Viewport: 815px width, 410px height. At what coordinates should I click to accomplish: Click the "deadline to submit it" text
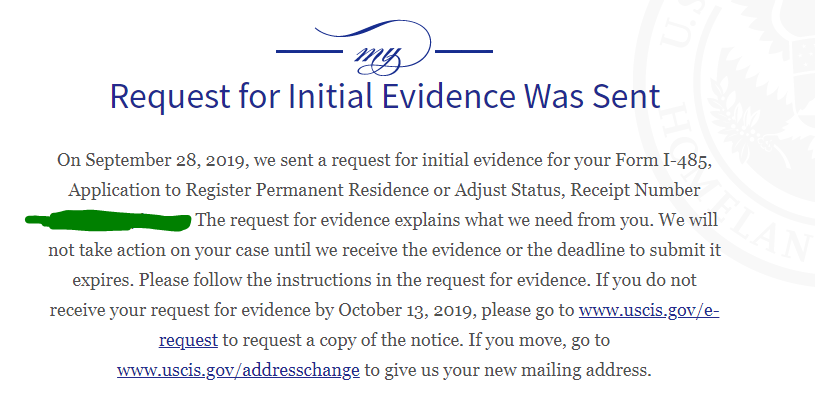639,250
